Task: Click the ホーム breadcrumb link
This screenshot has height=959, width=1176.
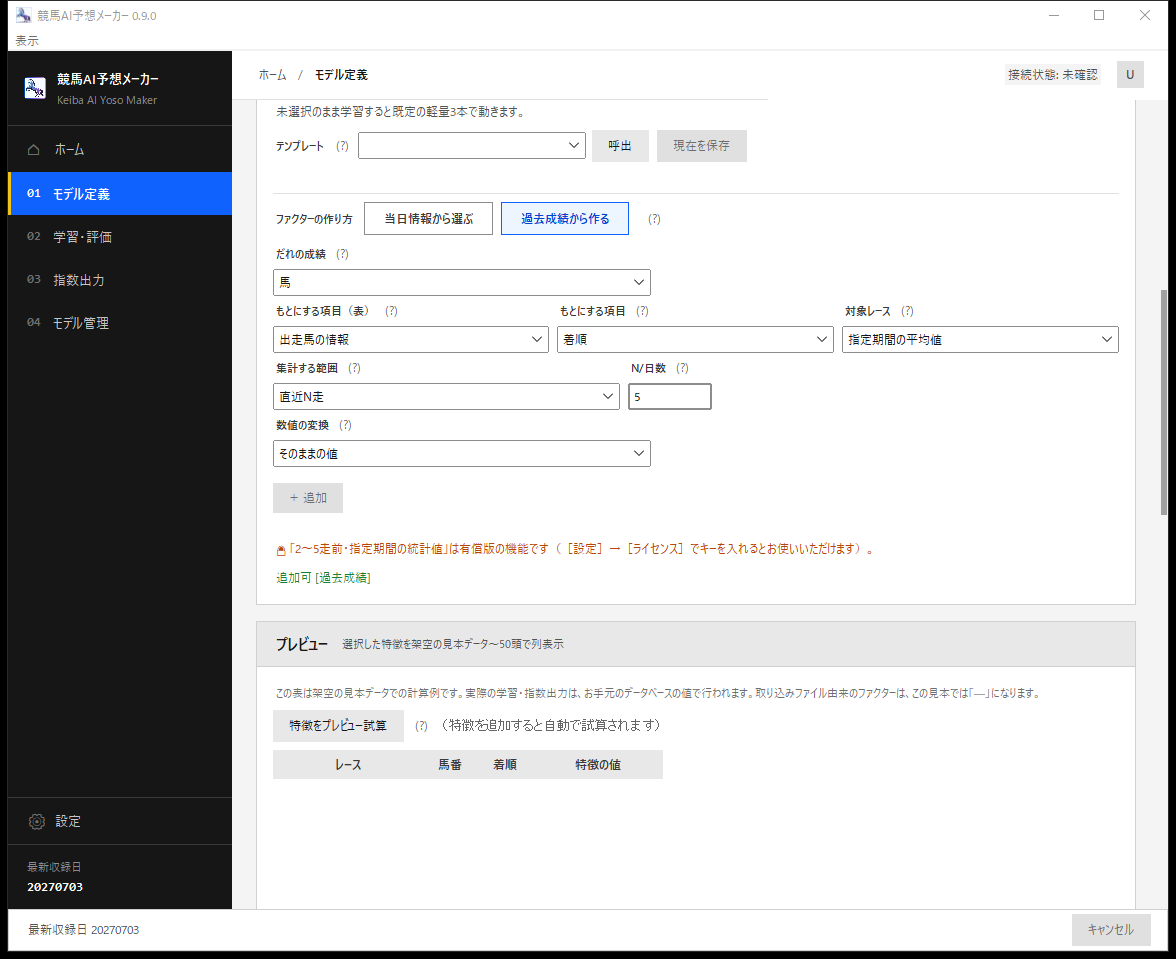Action: click(x=272, y=75)
